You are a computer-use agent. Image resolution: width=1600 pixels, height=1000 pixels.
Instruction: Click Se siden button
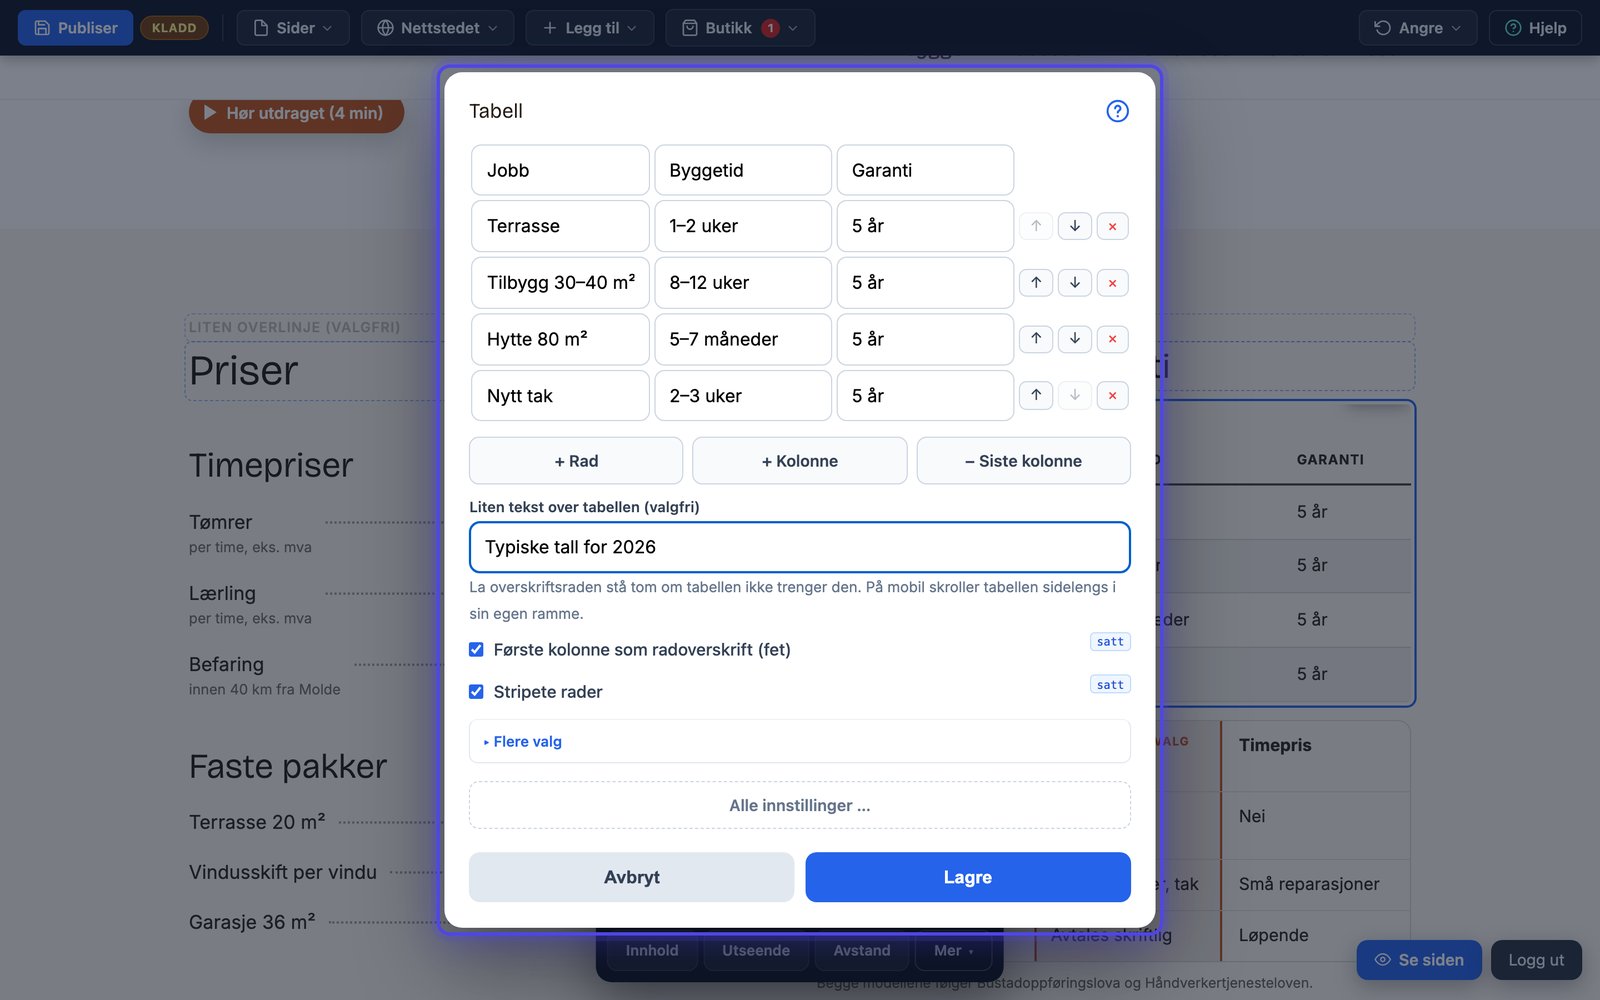point(1419,960)
